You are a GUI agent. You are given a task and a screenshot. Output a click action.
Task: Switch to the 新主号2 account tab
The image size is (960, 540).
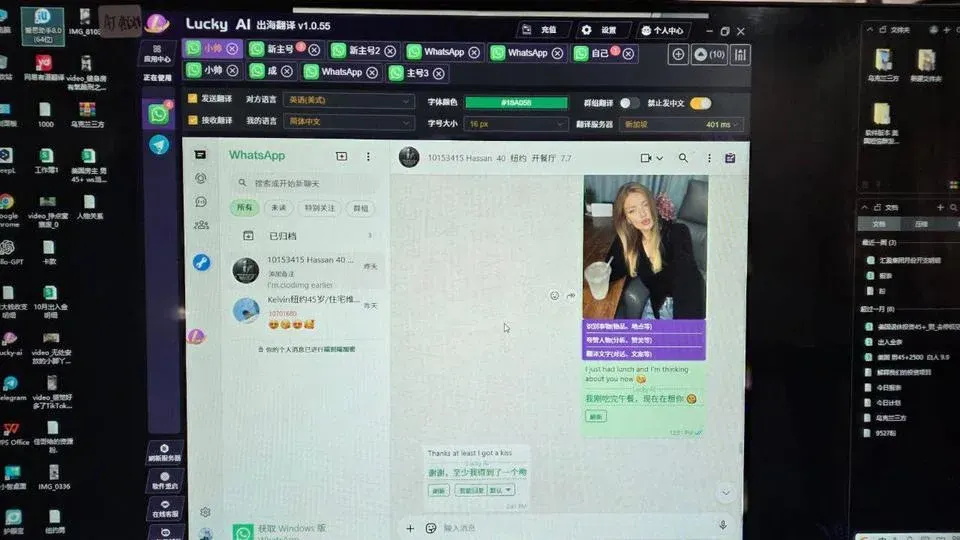tap(356, 50)
